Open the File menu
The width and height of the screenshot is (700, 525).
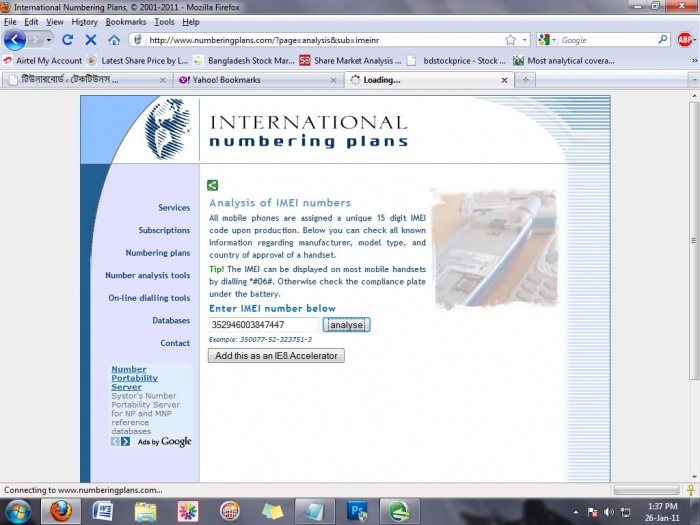[10, 22]
